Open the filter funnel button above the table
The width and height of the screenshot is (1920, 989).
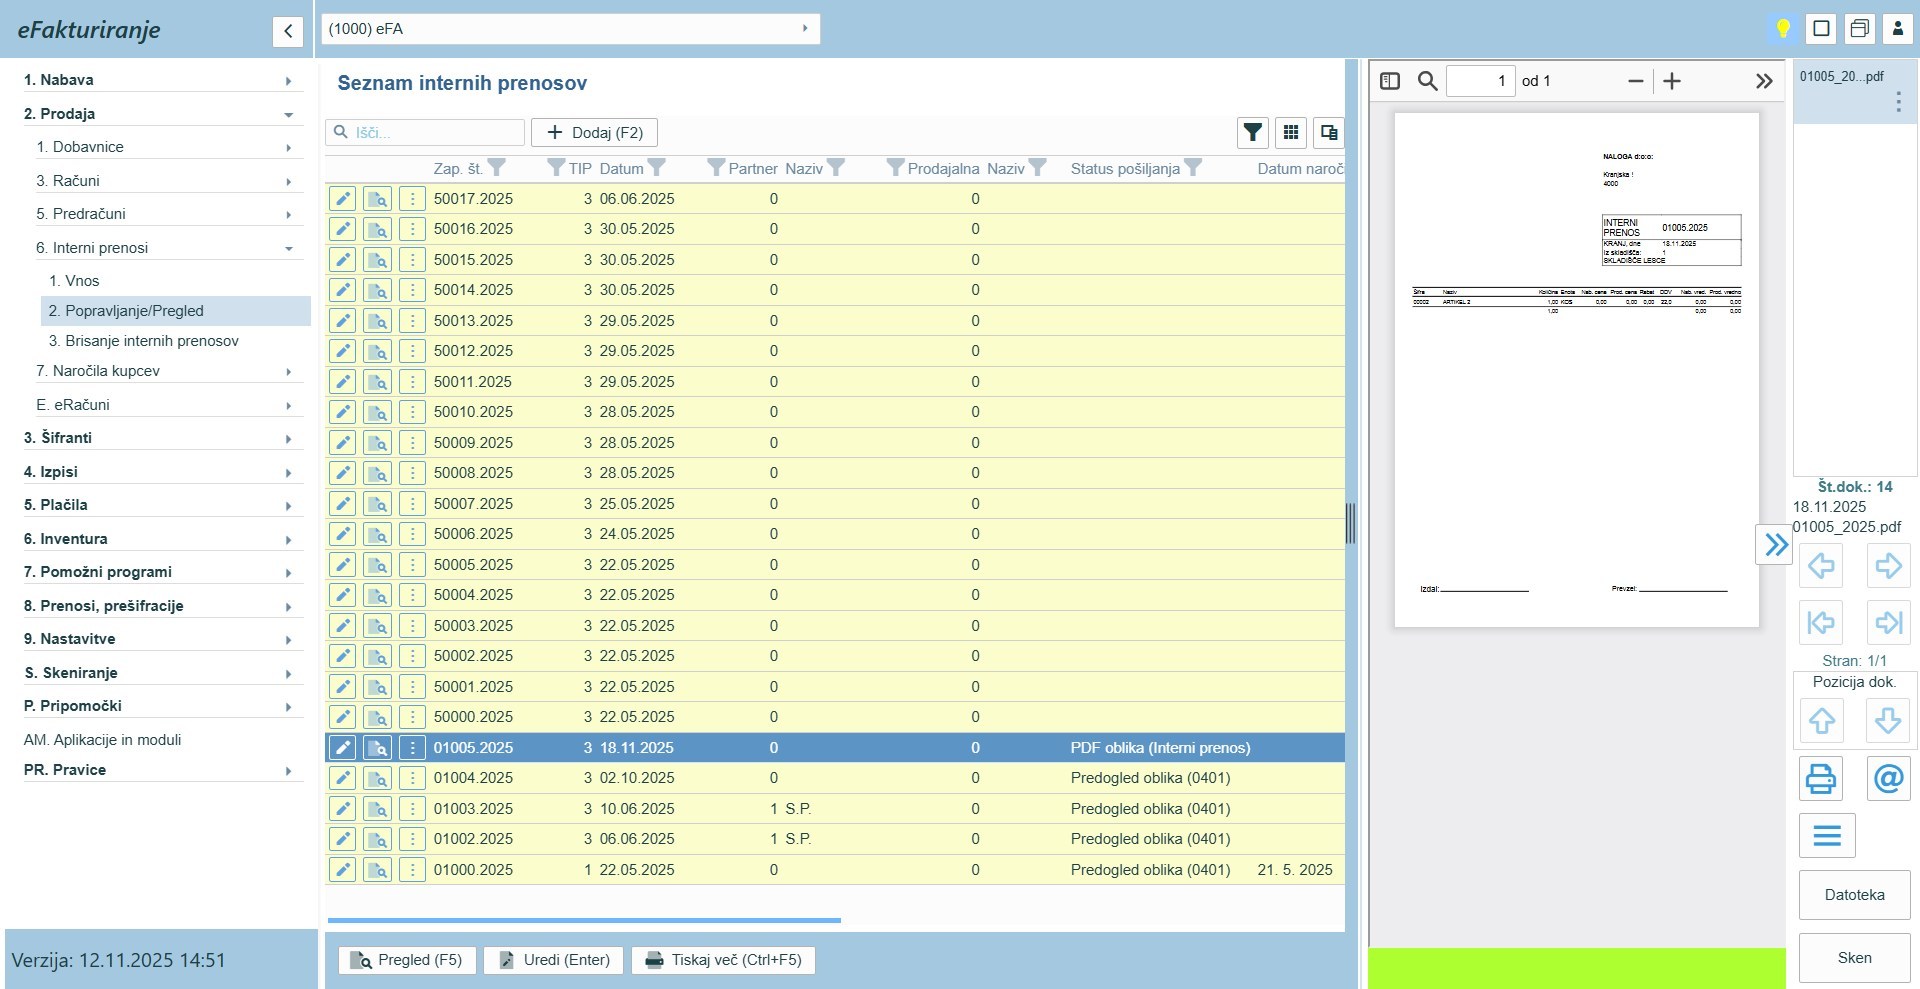tap(1252, 132)
